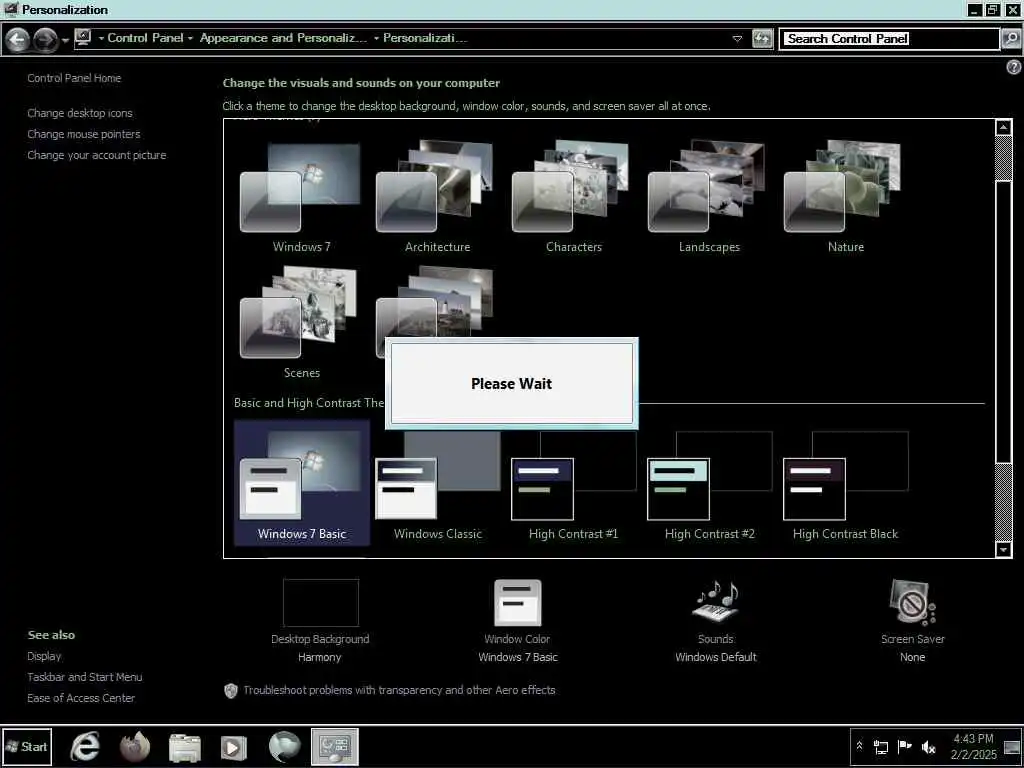Click Control Panel in breadcrumb
The image size is (1024, 768).
[x=145, y=38]
